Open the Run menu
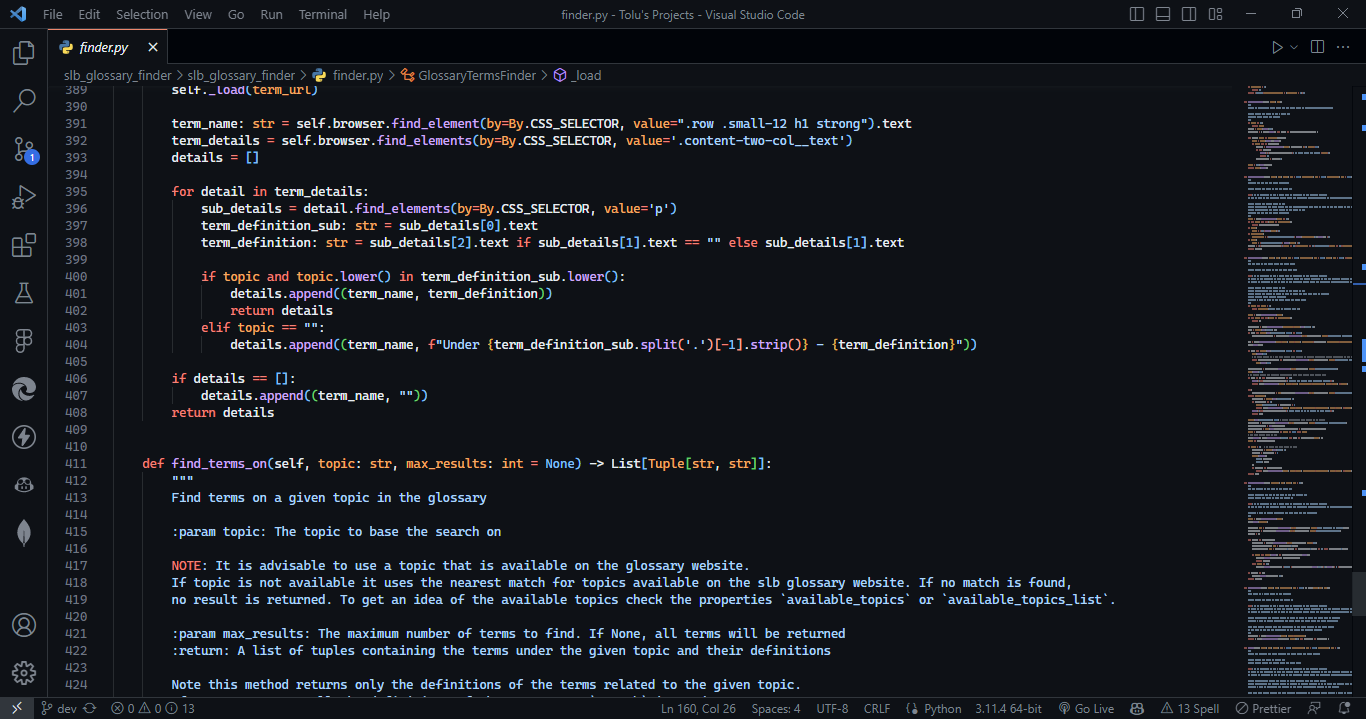Image resolution: width=1366 pixels, height=719 pixels. (271, 14)
